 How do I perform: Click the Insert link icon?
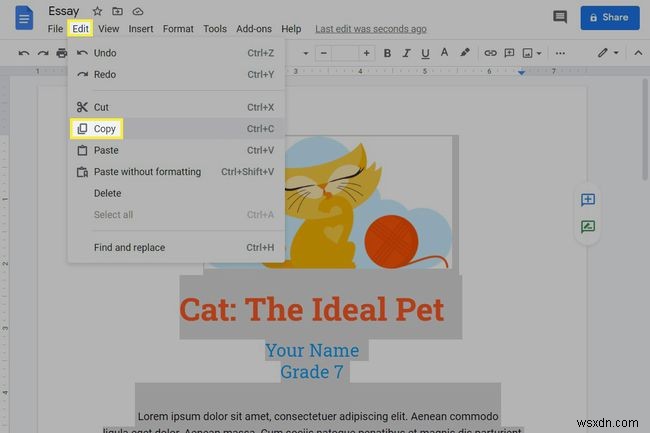click(x=490, y=53)
